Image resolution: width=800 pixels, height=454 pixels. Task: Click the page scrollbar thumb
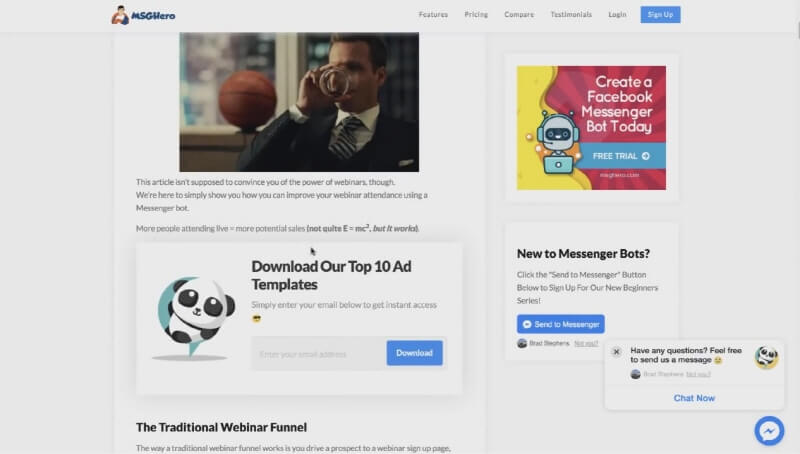[x=798, y=30]
